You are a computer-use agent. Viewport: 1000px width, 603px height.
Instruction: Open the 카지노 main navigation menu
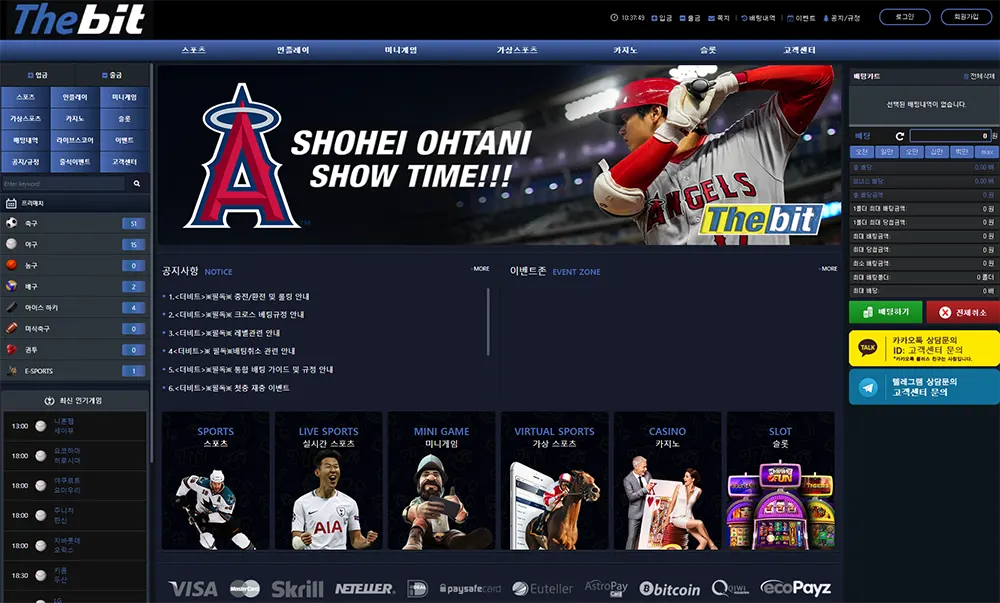pyautogui.click(x=625, y=50)
